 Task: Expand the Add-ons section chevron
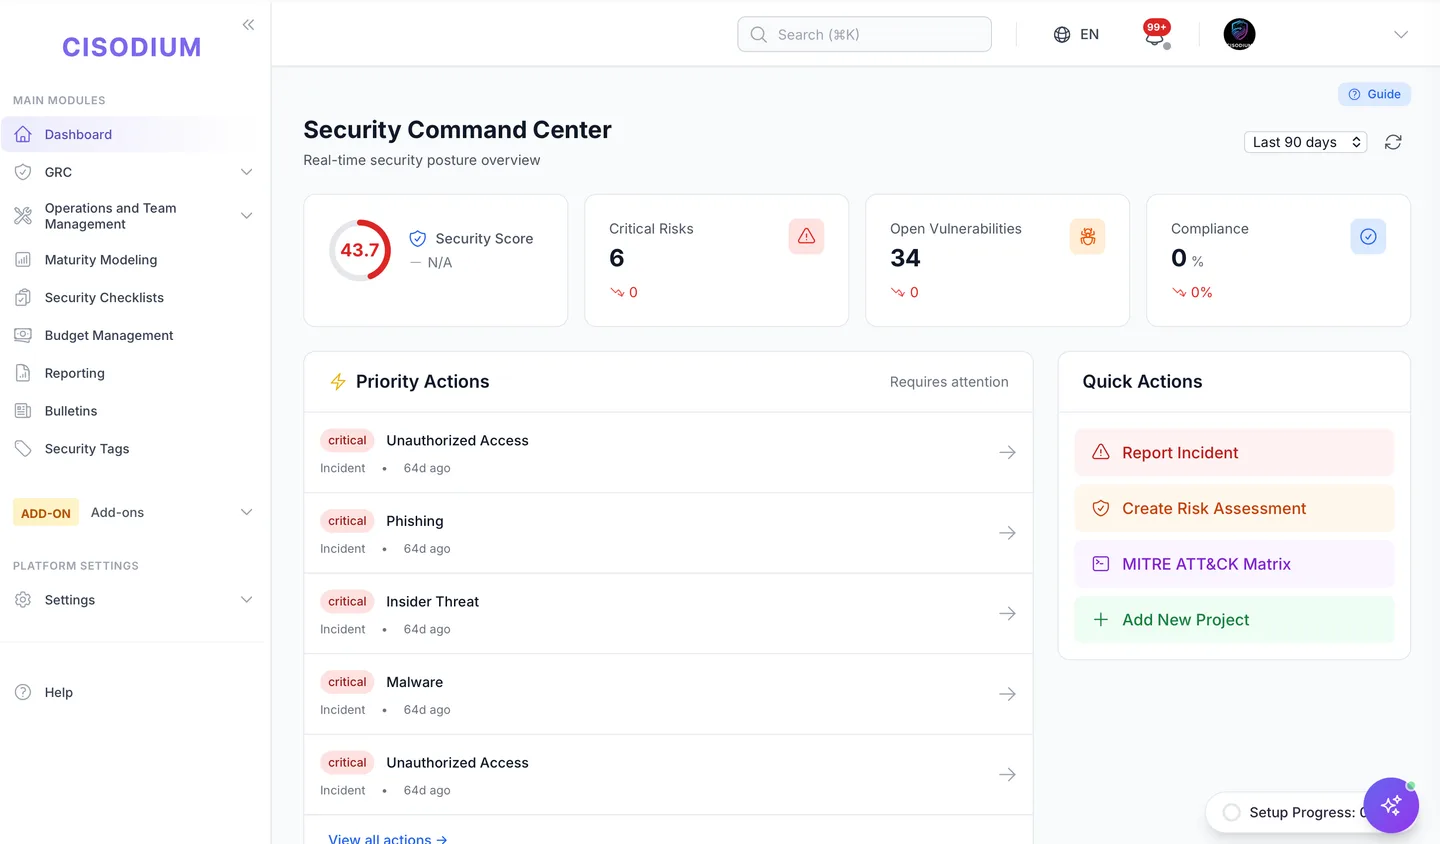tap(246, 512)
